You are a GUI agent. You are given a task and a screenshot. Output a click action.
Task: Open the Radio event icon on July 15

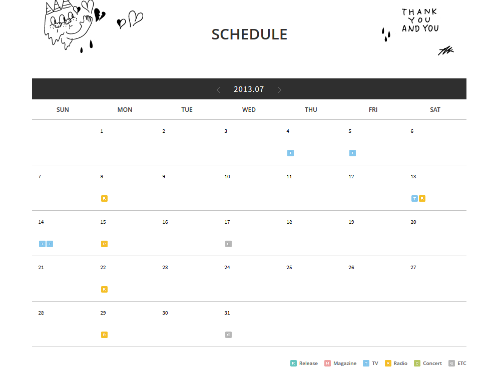[x=104, y=244]
